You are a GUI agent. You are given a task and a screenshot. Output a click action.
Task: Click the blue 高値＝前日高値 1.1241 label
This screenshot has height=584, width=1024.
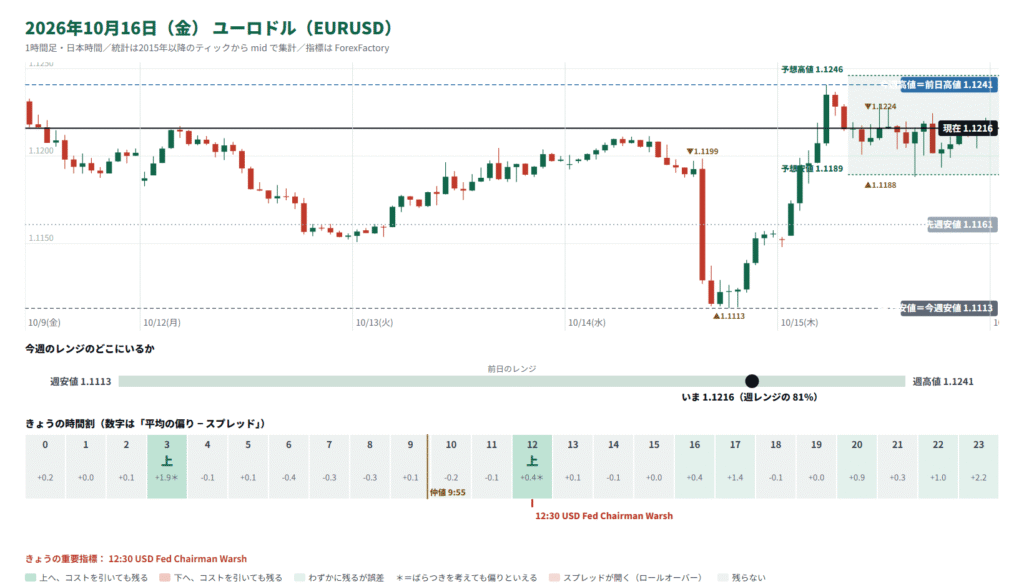(x=949, y=84)
